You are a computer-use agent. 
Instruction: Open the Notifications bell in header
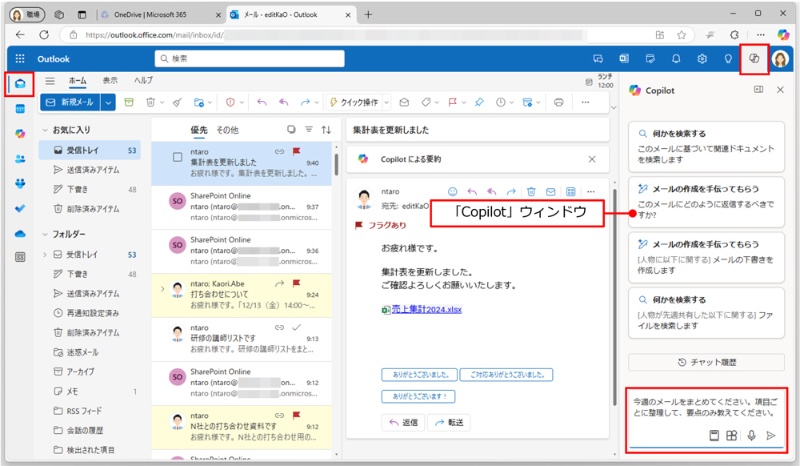tap(676, 59)
